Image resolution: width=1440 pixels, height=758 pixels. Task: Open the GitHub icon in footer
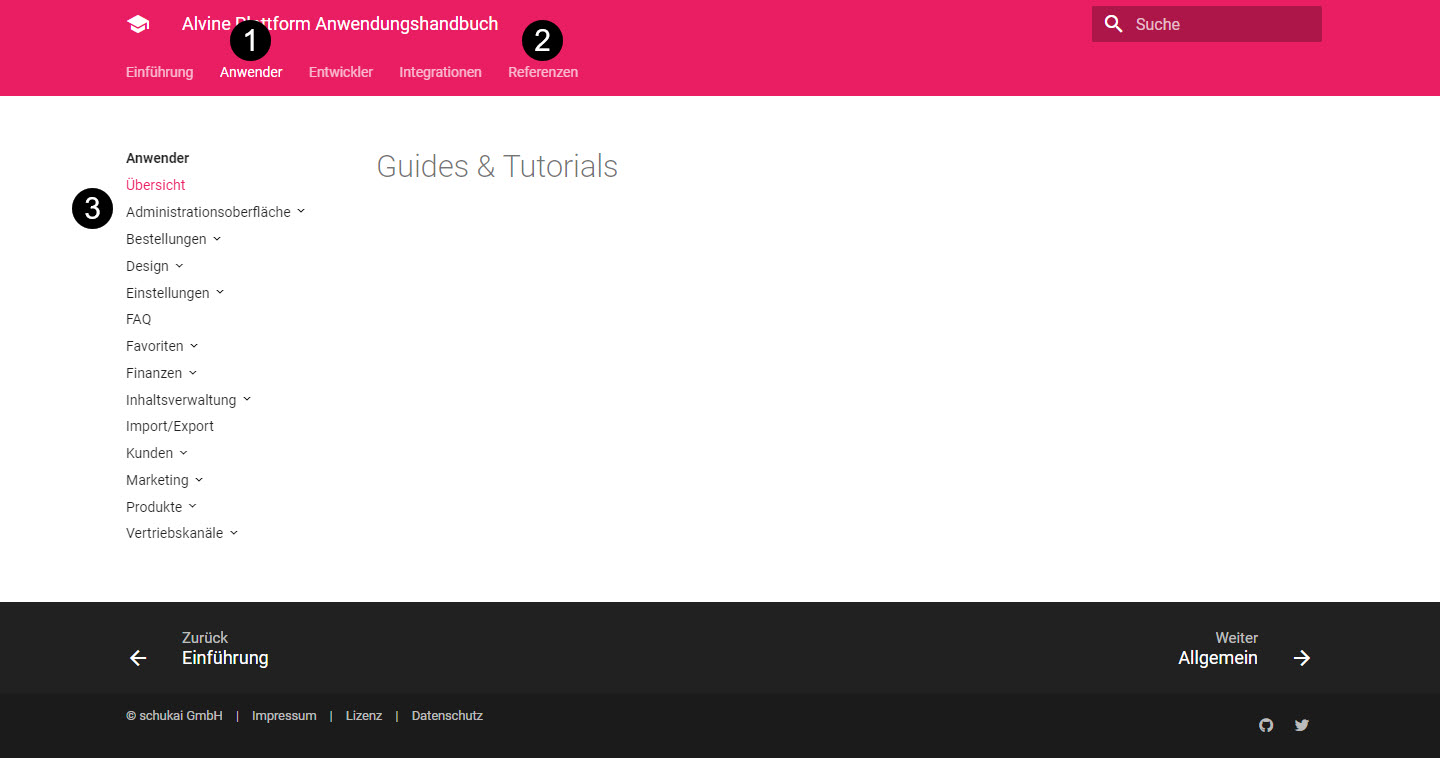tap(1266, 725)
